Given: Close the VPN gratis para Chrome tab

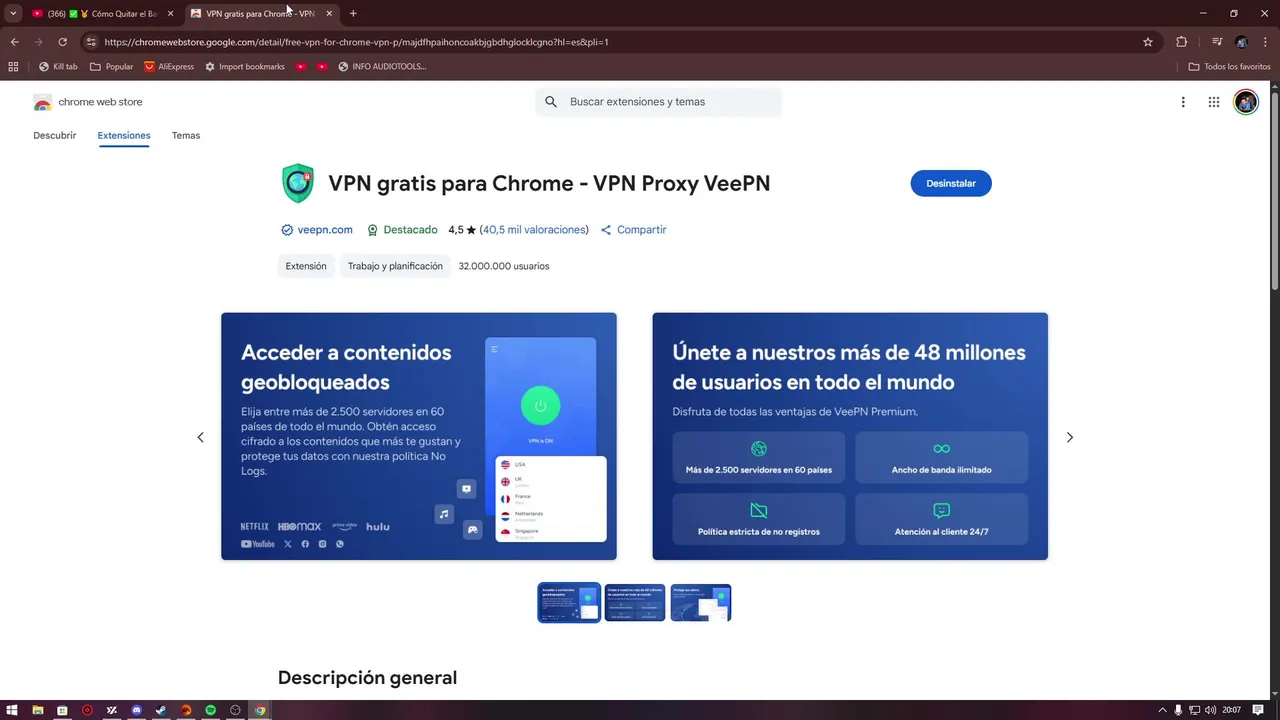Looking at the screenshot, I should 329,14.
